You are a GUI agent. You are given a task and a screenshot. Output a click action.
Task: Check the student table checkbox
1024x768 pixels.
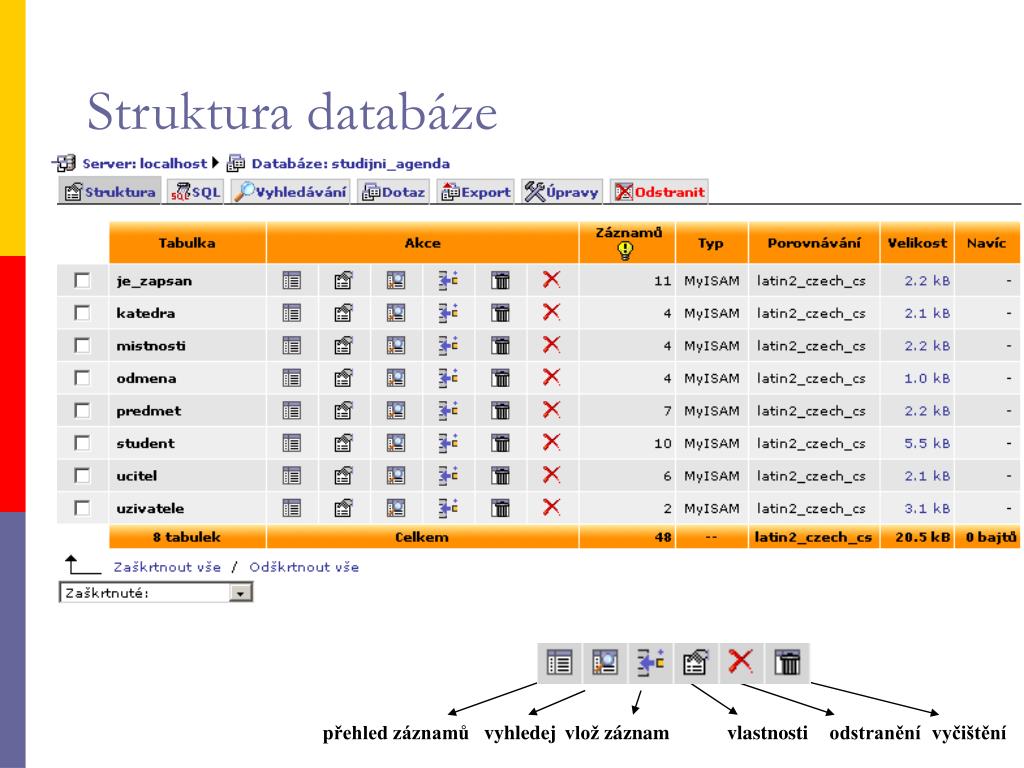click(82, 443)
